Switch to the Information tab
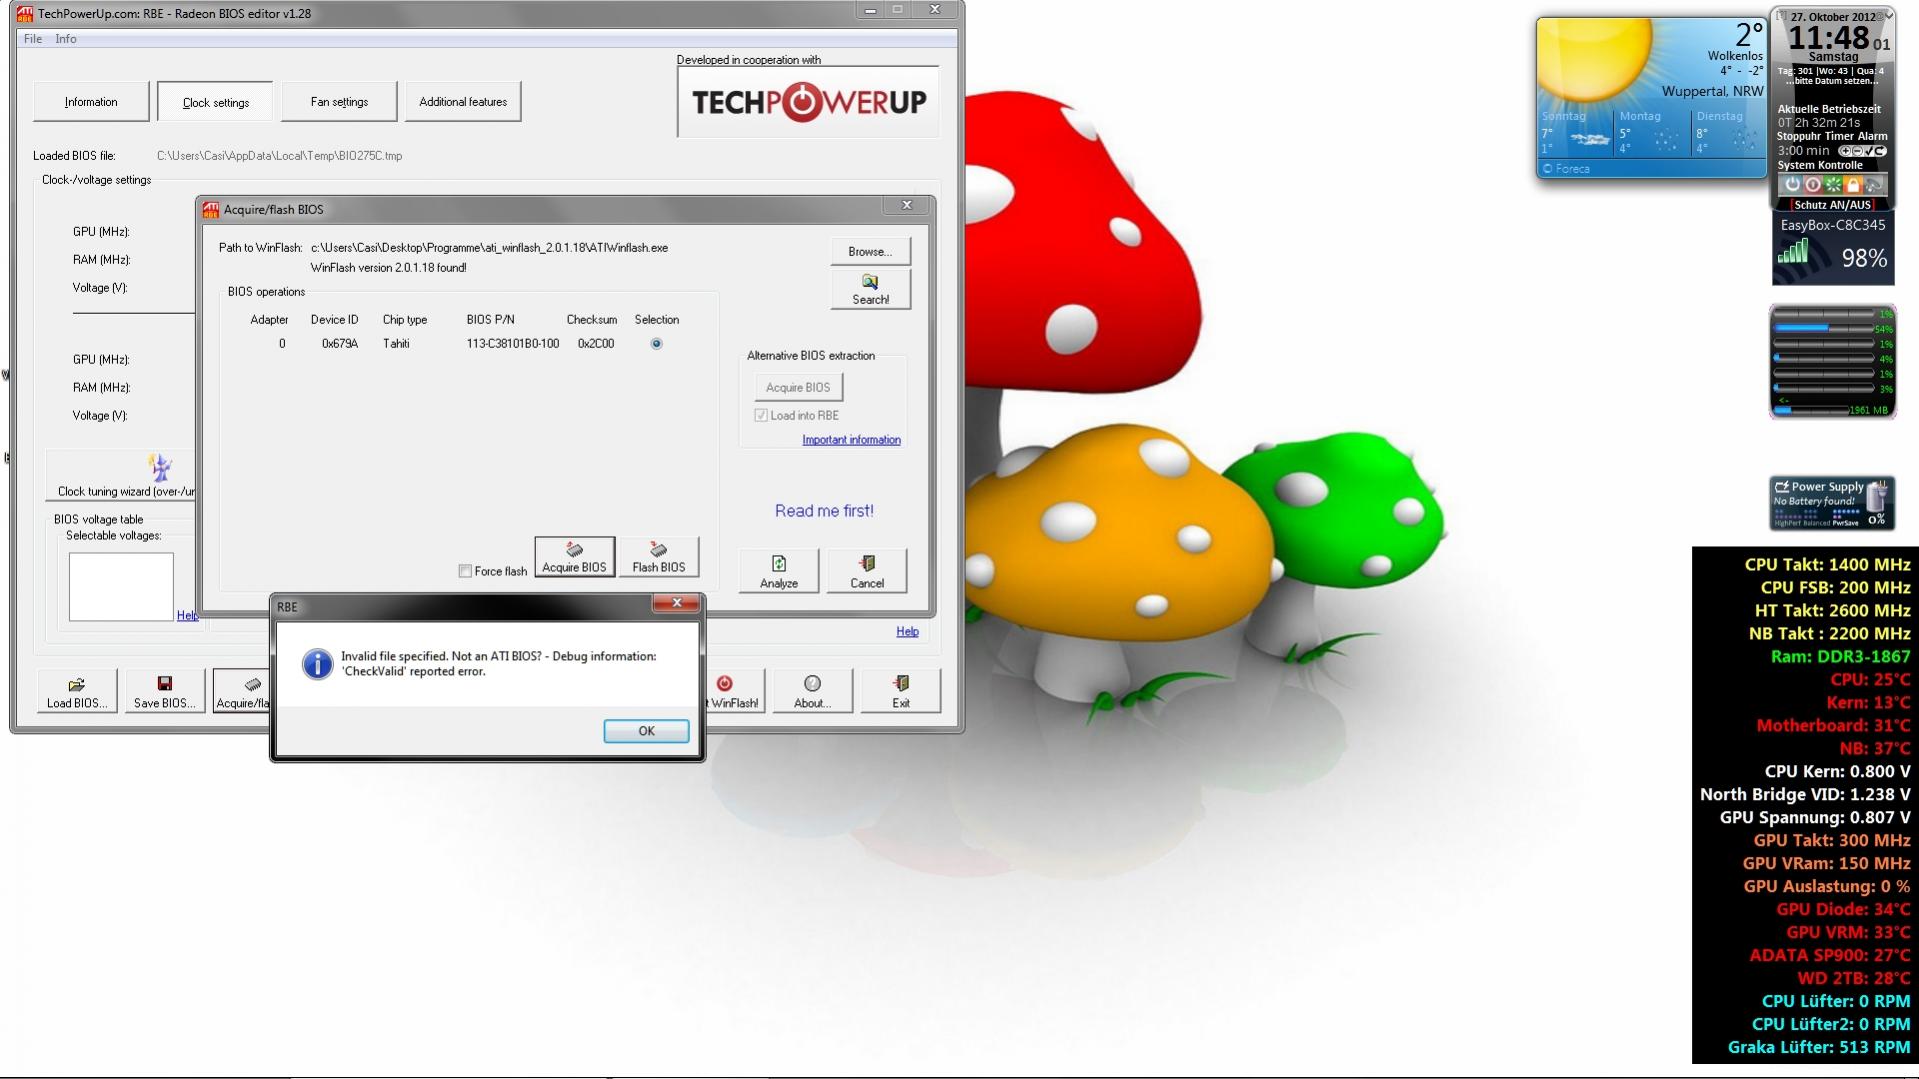The image size is (1919, 1079). [x=91, y=102]
